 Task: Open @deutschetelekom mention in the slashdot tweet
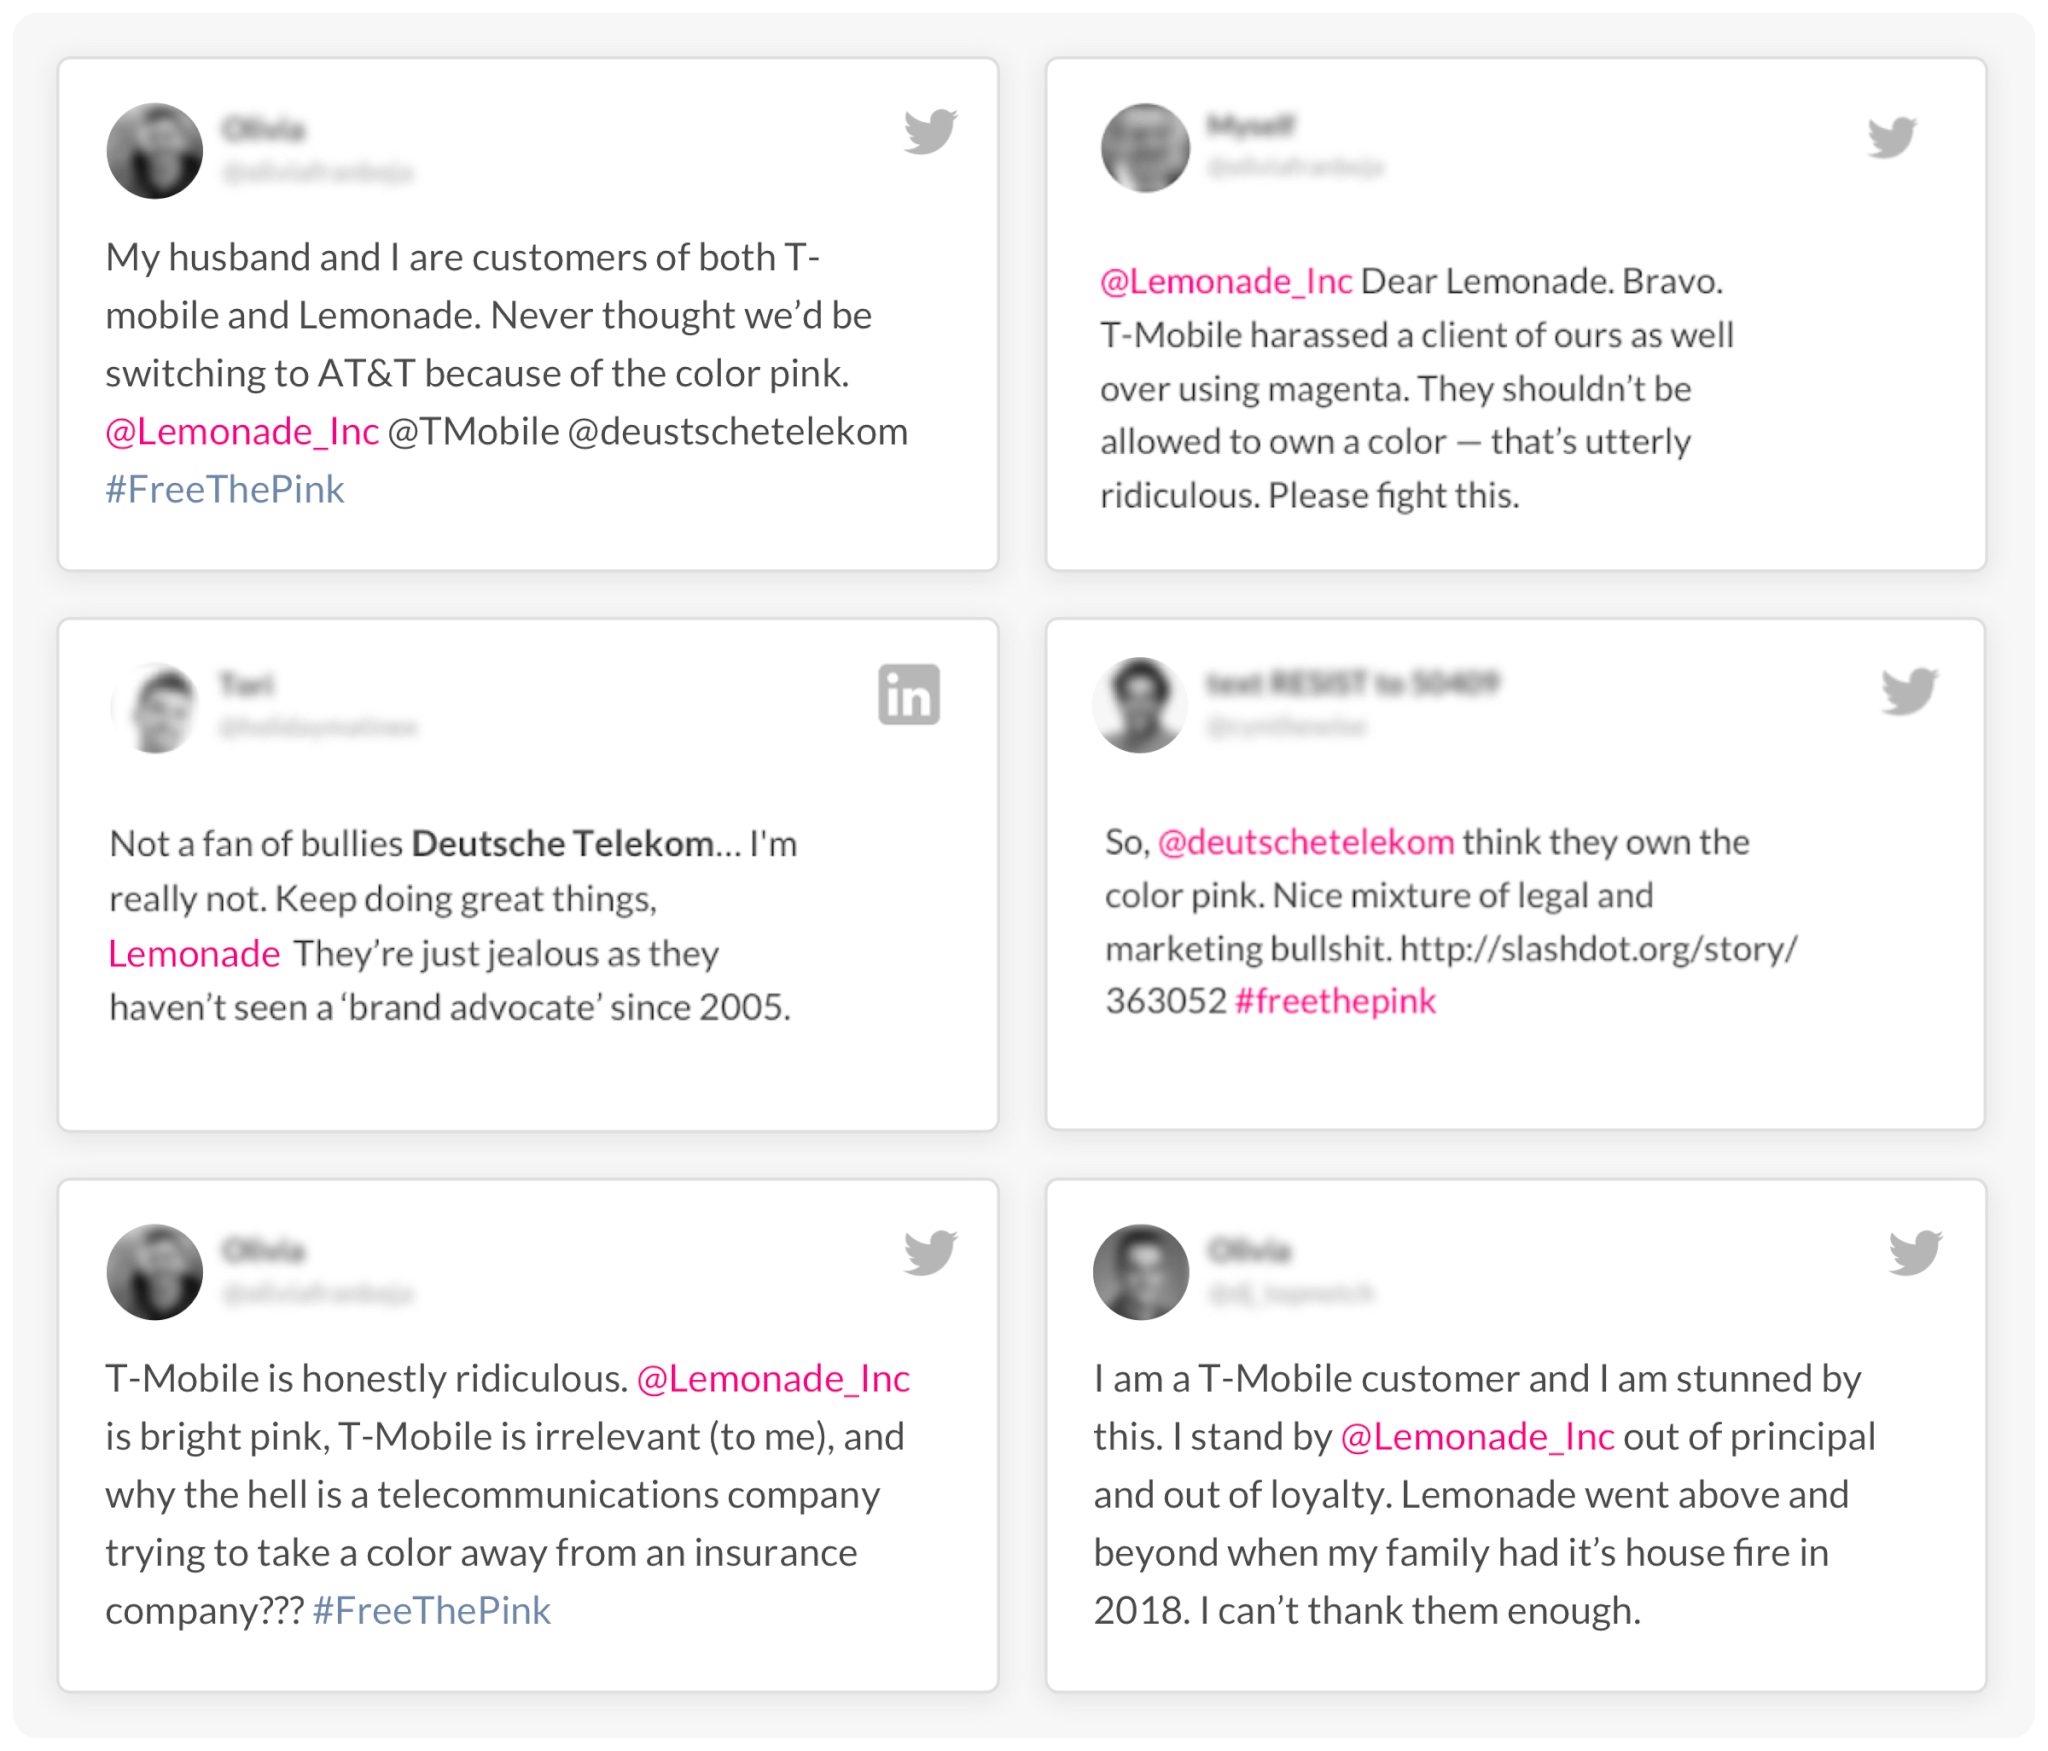pos(1305,841)
